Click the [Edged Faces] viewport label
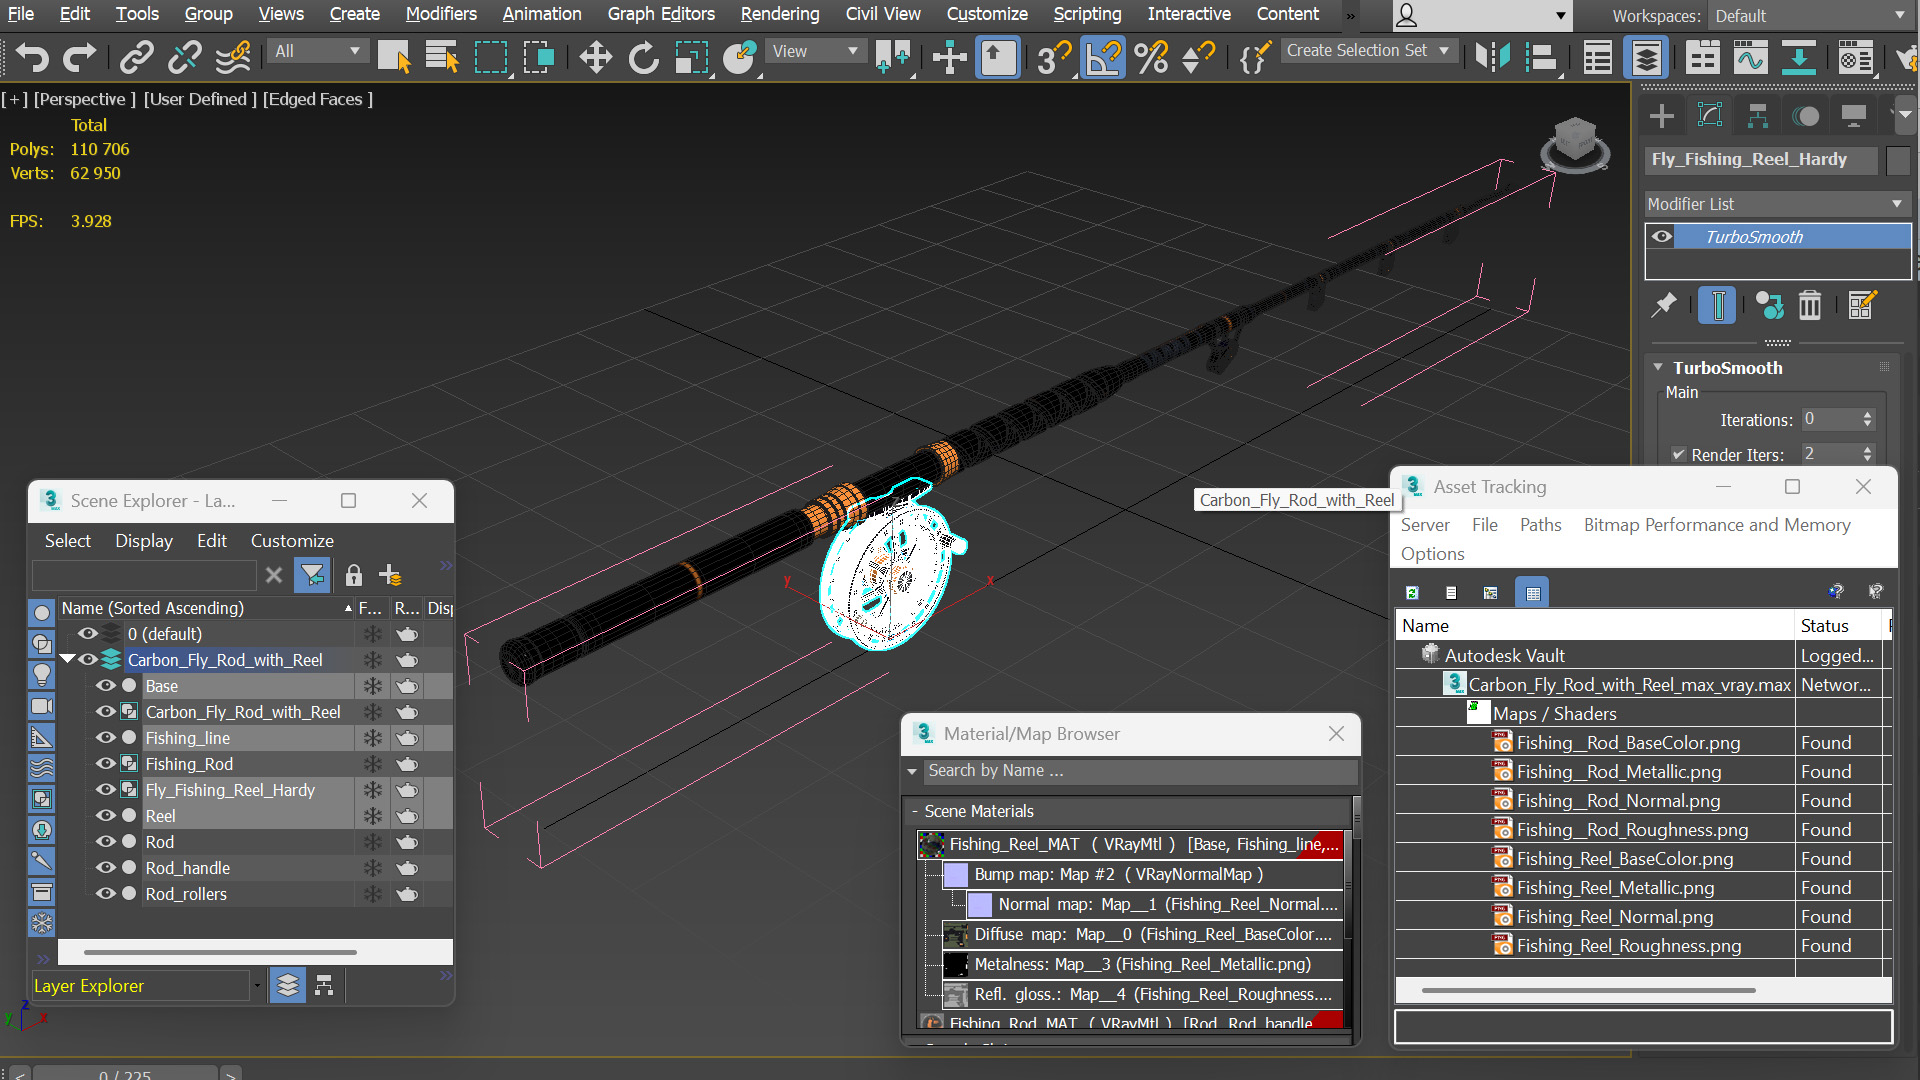This screenshot has height=1080, width=1920. [x=318, y=99]
